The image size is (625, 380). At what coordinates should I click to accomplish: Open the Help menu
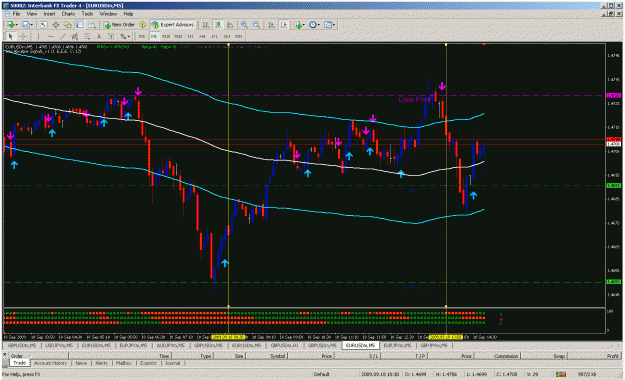click(x=128, y=14)
